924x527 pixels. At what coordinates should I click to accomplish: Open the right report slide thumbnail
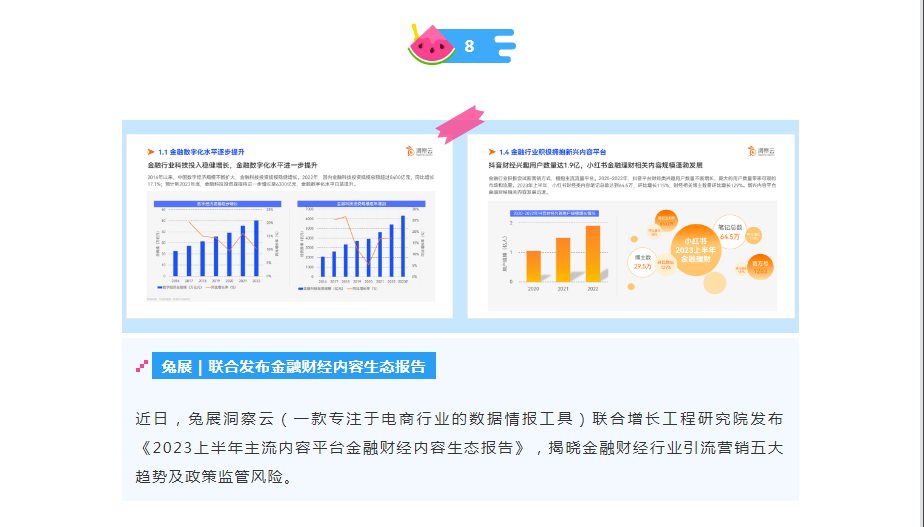pyautogui.click(x=631, y=226)
